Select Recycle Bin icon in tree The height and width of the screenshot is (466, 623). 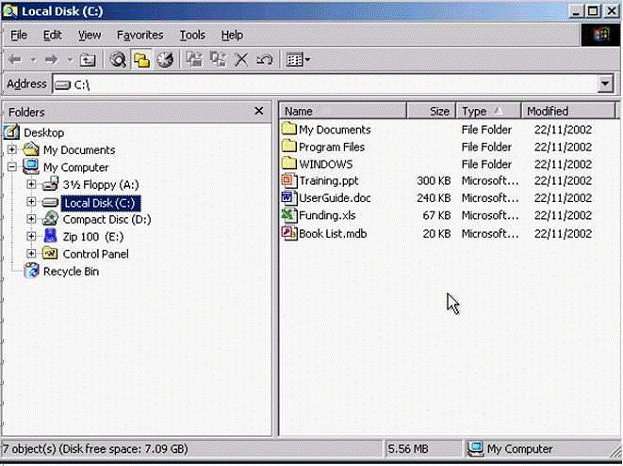31,271
